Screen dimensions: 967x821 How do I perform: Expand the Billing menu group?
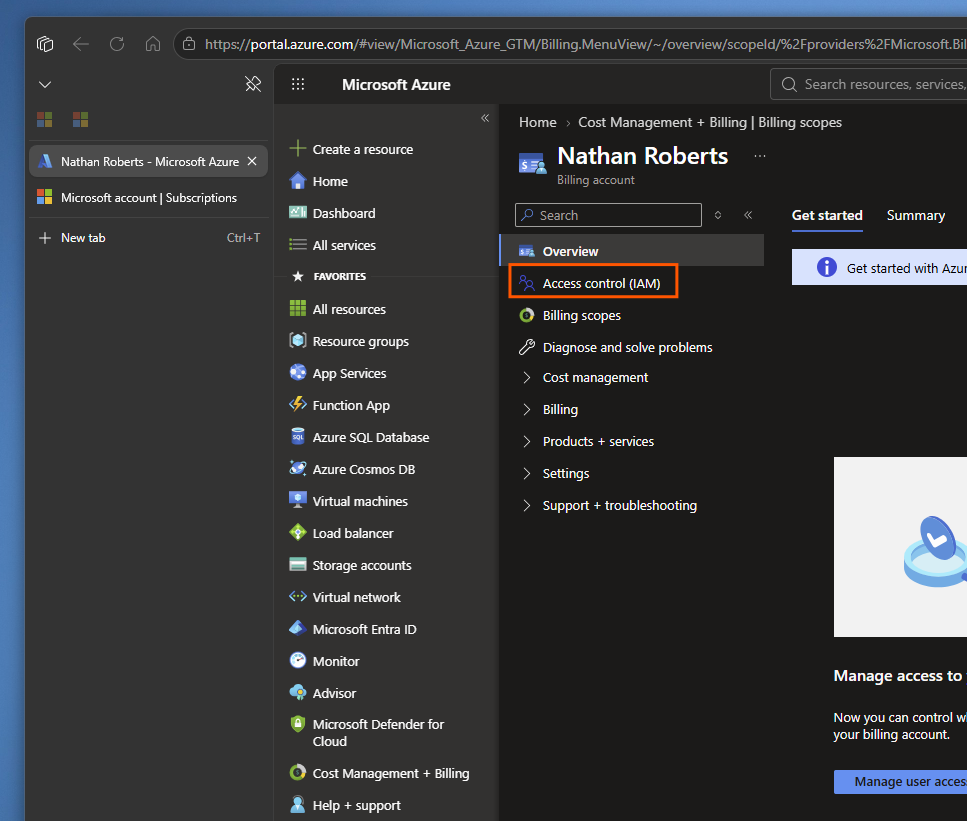tap(527, 410)
